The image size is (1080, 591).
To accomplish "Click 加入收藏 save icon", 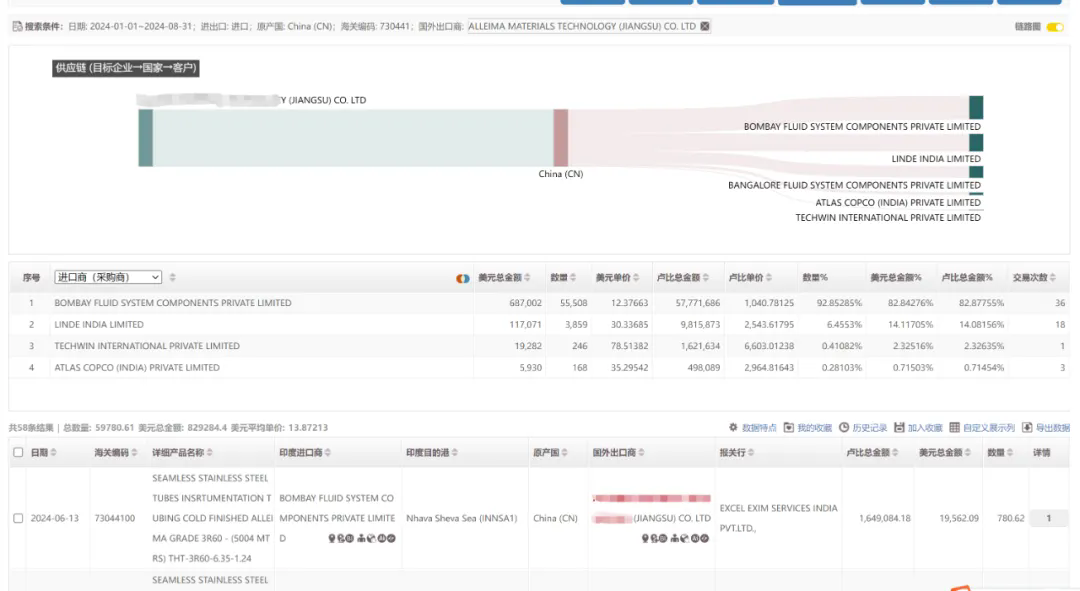I will (x=900, y=428).
